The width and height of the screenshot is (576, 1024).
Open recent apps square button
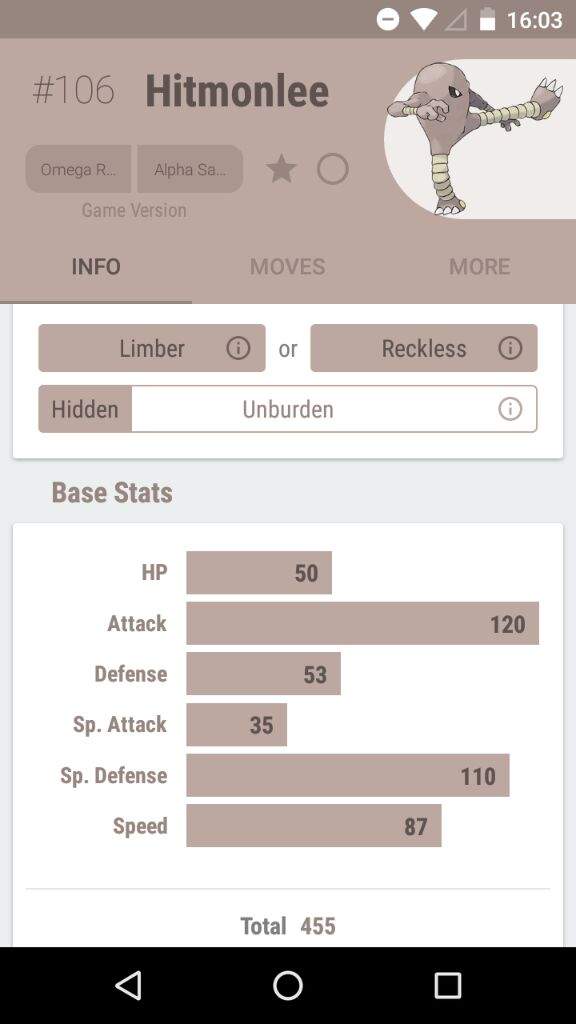click(x=447, y=985)
